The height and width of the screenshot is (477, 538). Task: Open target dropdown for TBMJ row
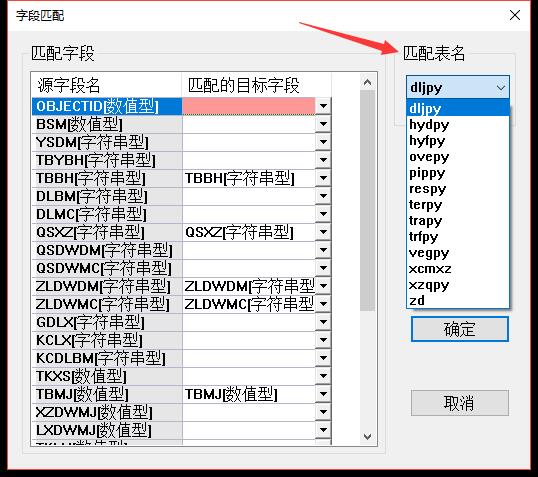point(323,394)
